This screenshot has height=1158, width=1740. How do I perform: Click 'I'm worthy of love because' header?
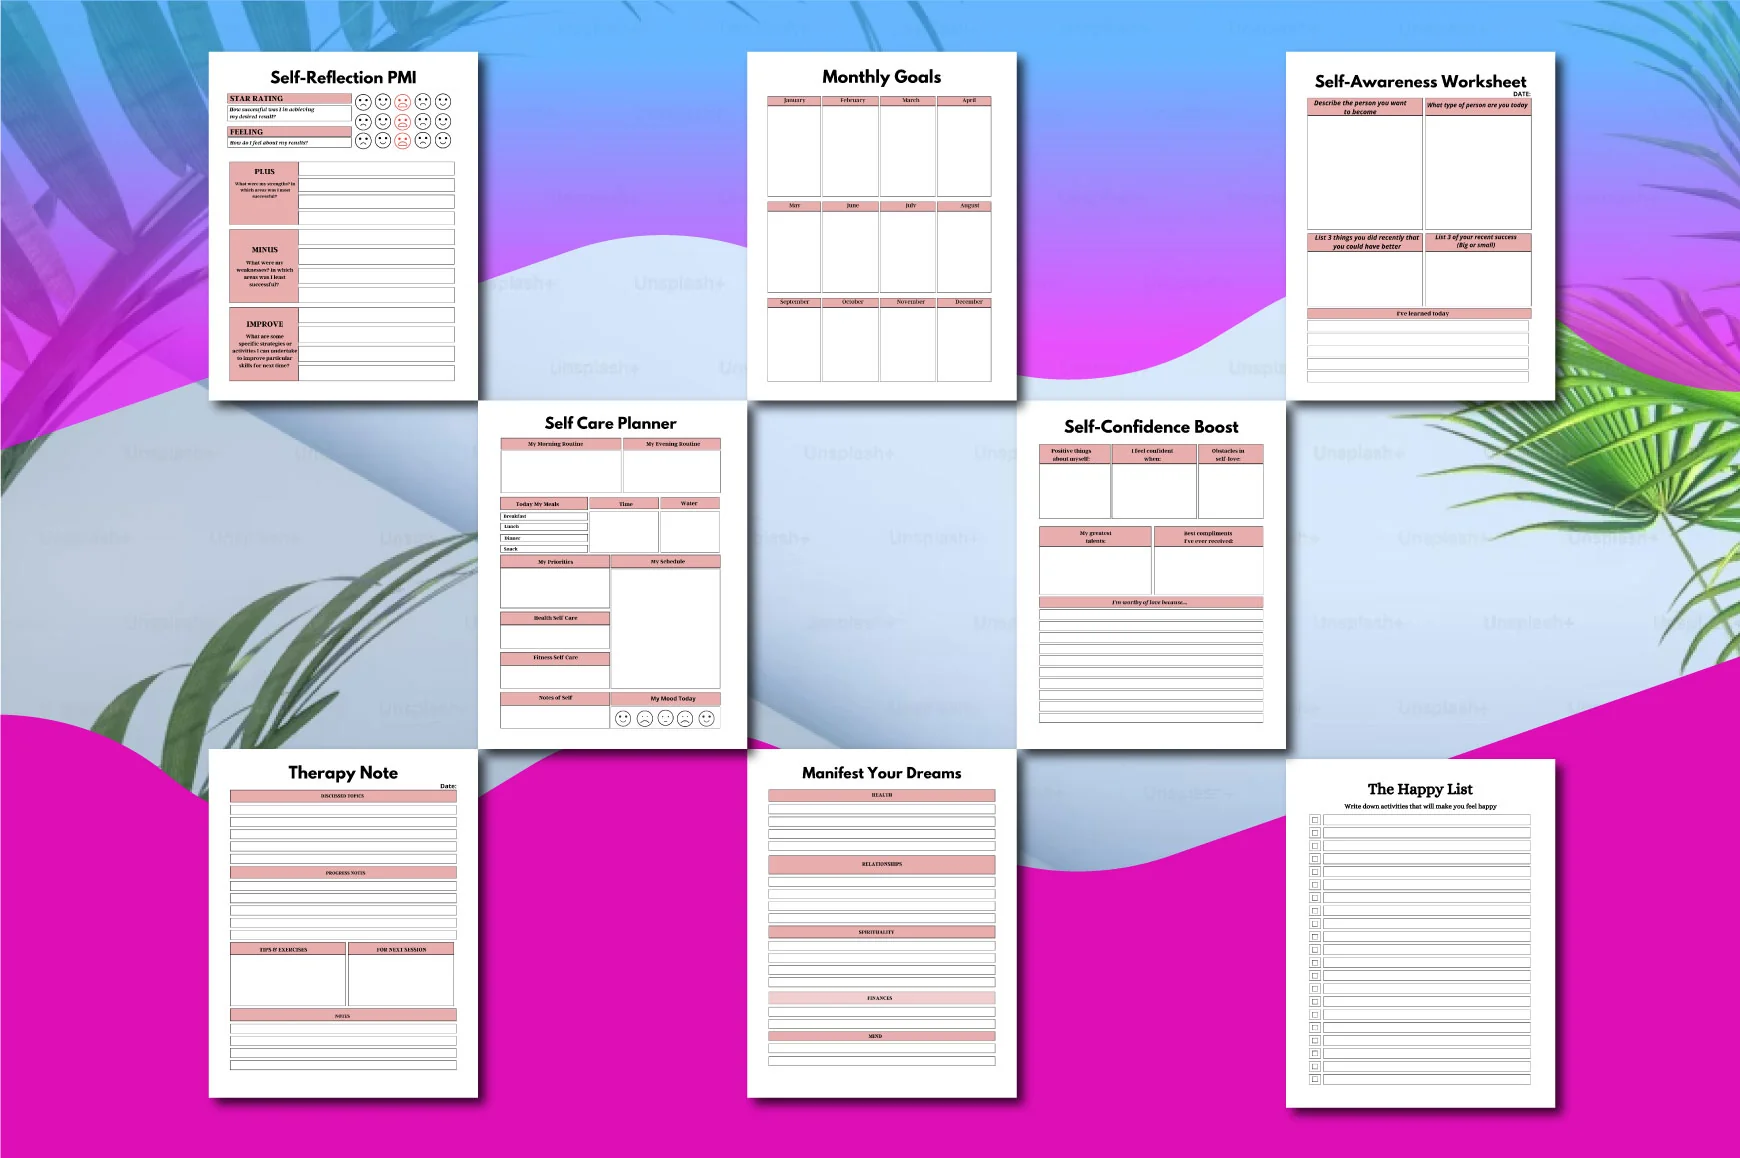(1151, 602)
